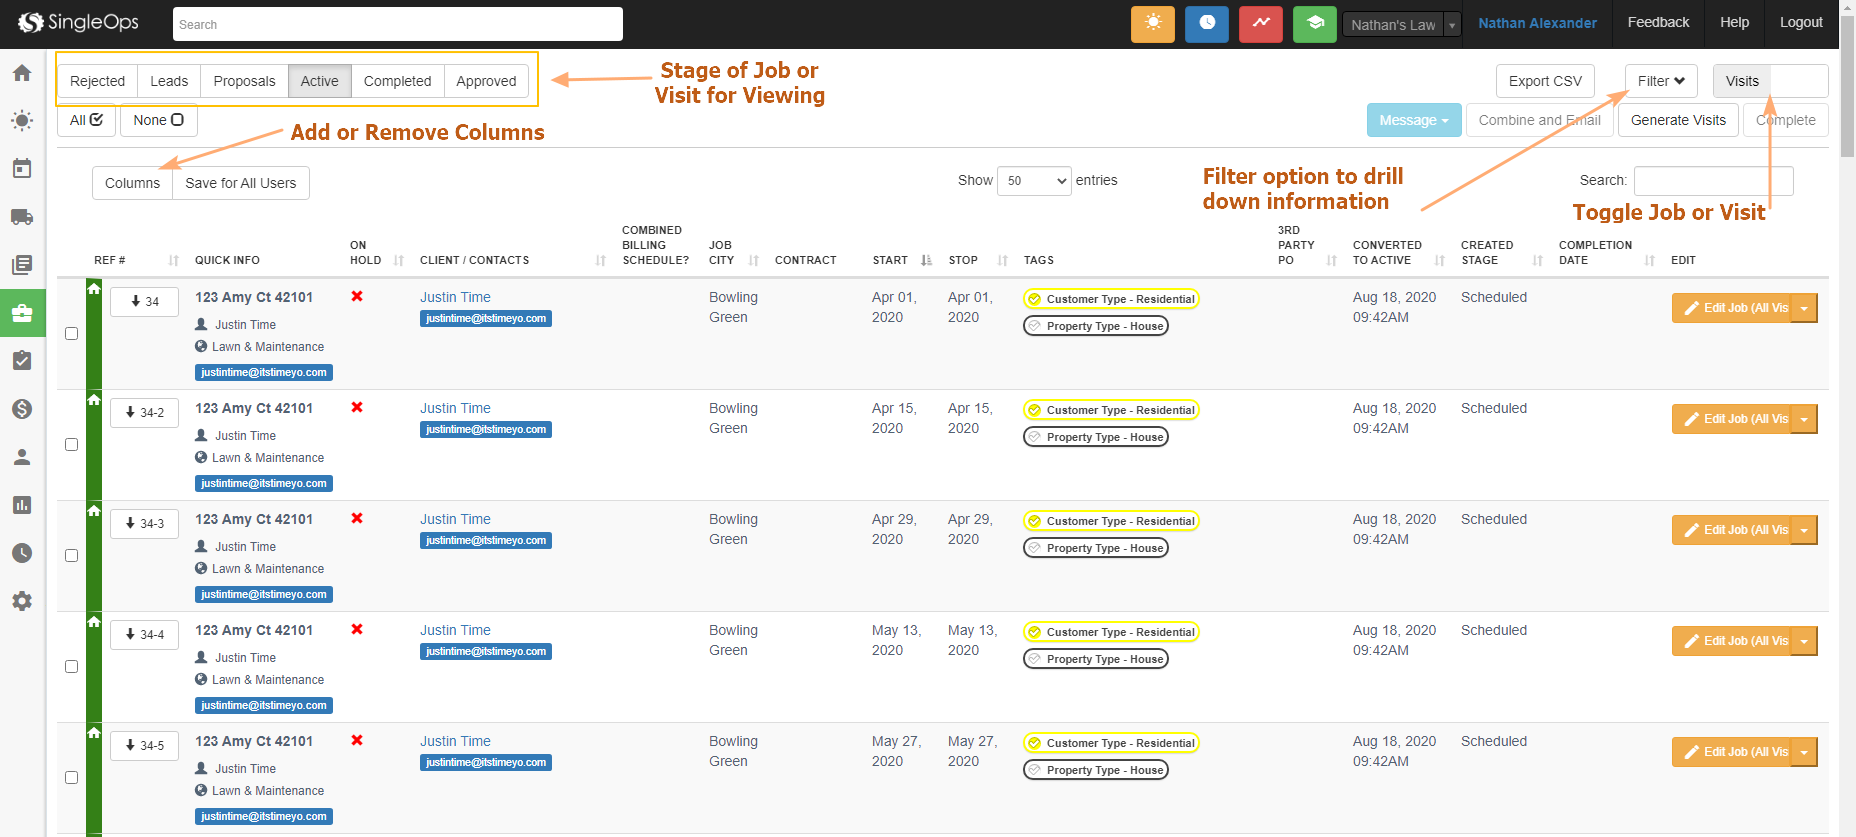
Task: Expand the Filter dropdown
Action: 1660,81
